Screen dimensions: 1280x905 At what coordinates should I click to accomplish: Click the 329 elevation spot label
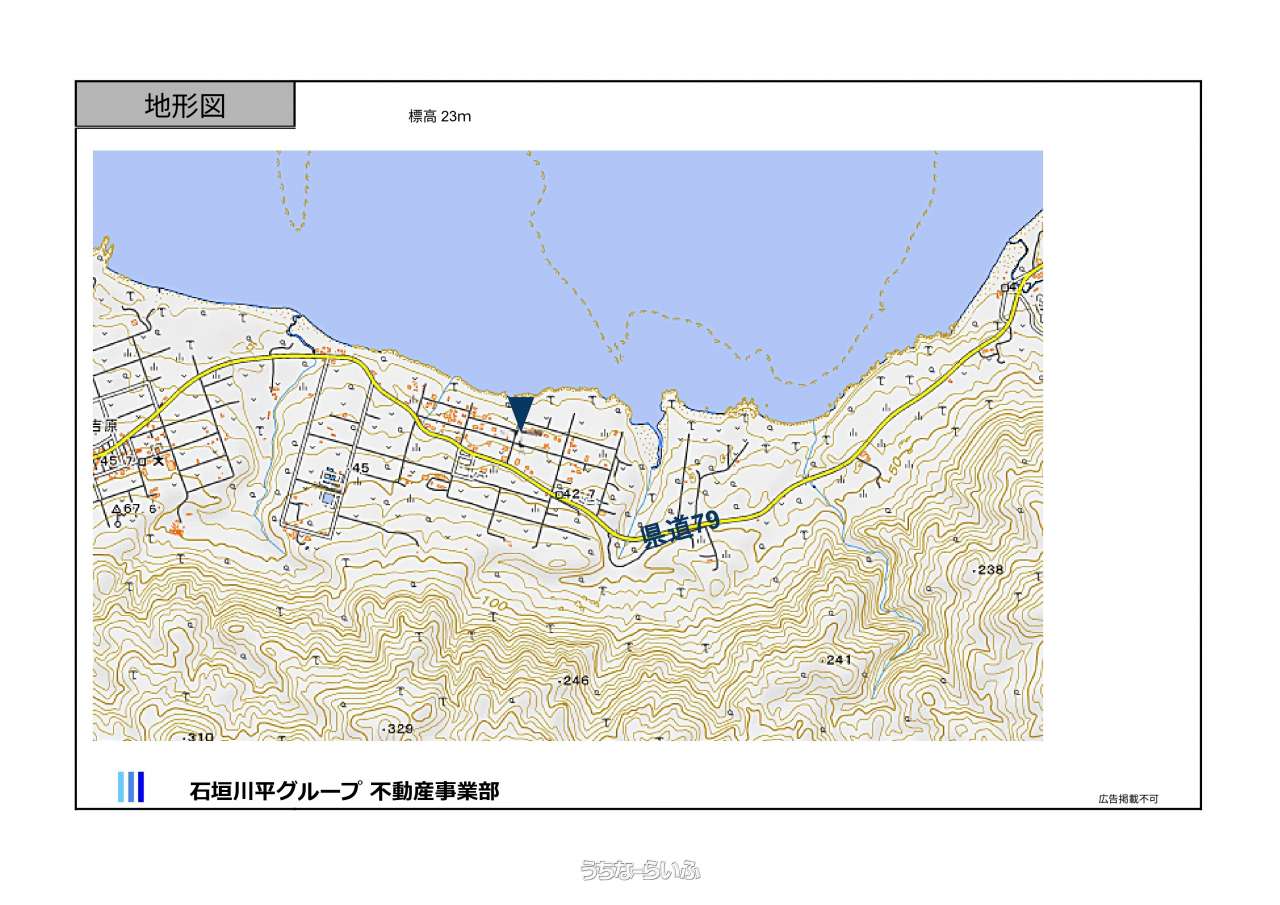[397, 729]
